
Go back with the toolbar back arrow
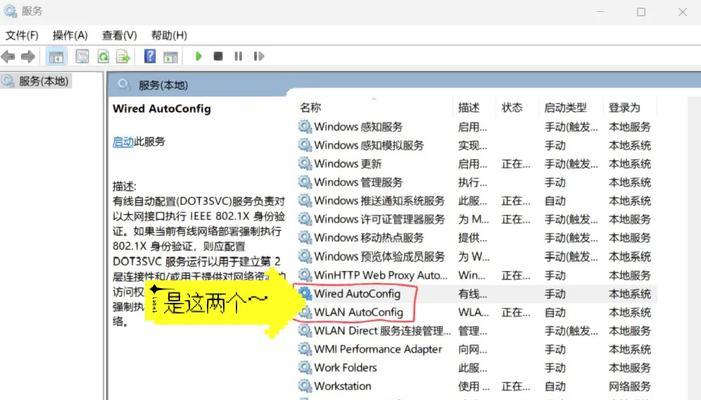[8, 56]
